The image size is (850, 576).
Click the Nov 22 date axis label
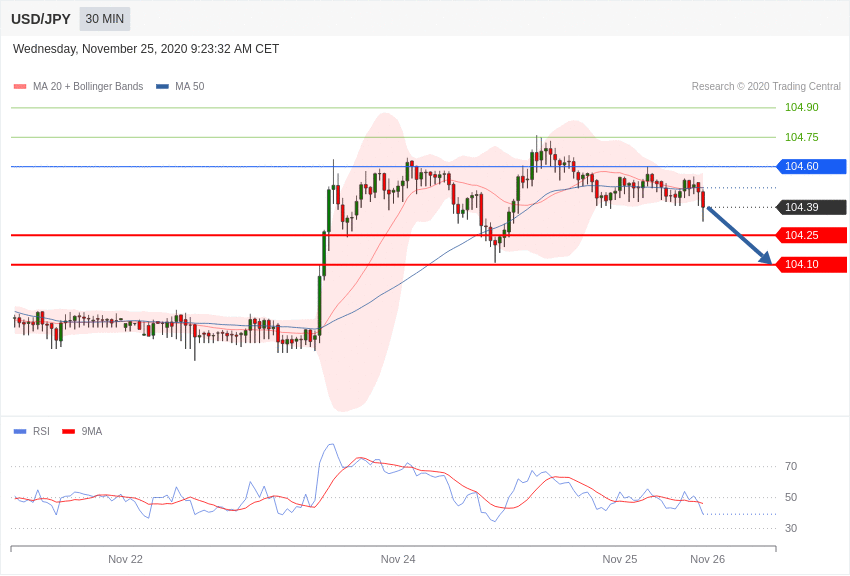coord(125,559)
